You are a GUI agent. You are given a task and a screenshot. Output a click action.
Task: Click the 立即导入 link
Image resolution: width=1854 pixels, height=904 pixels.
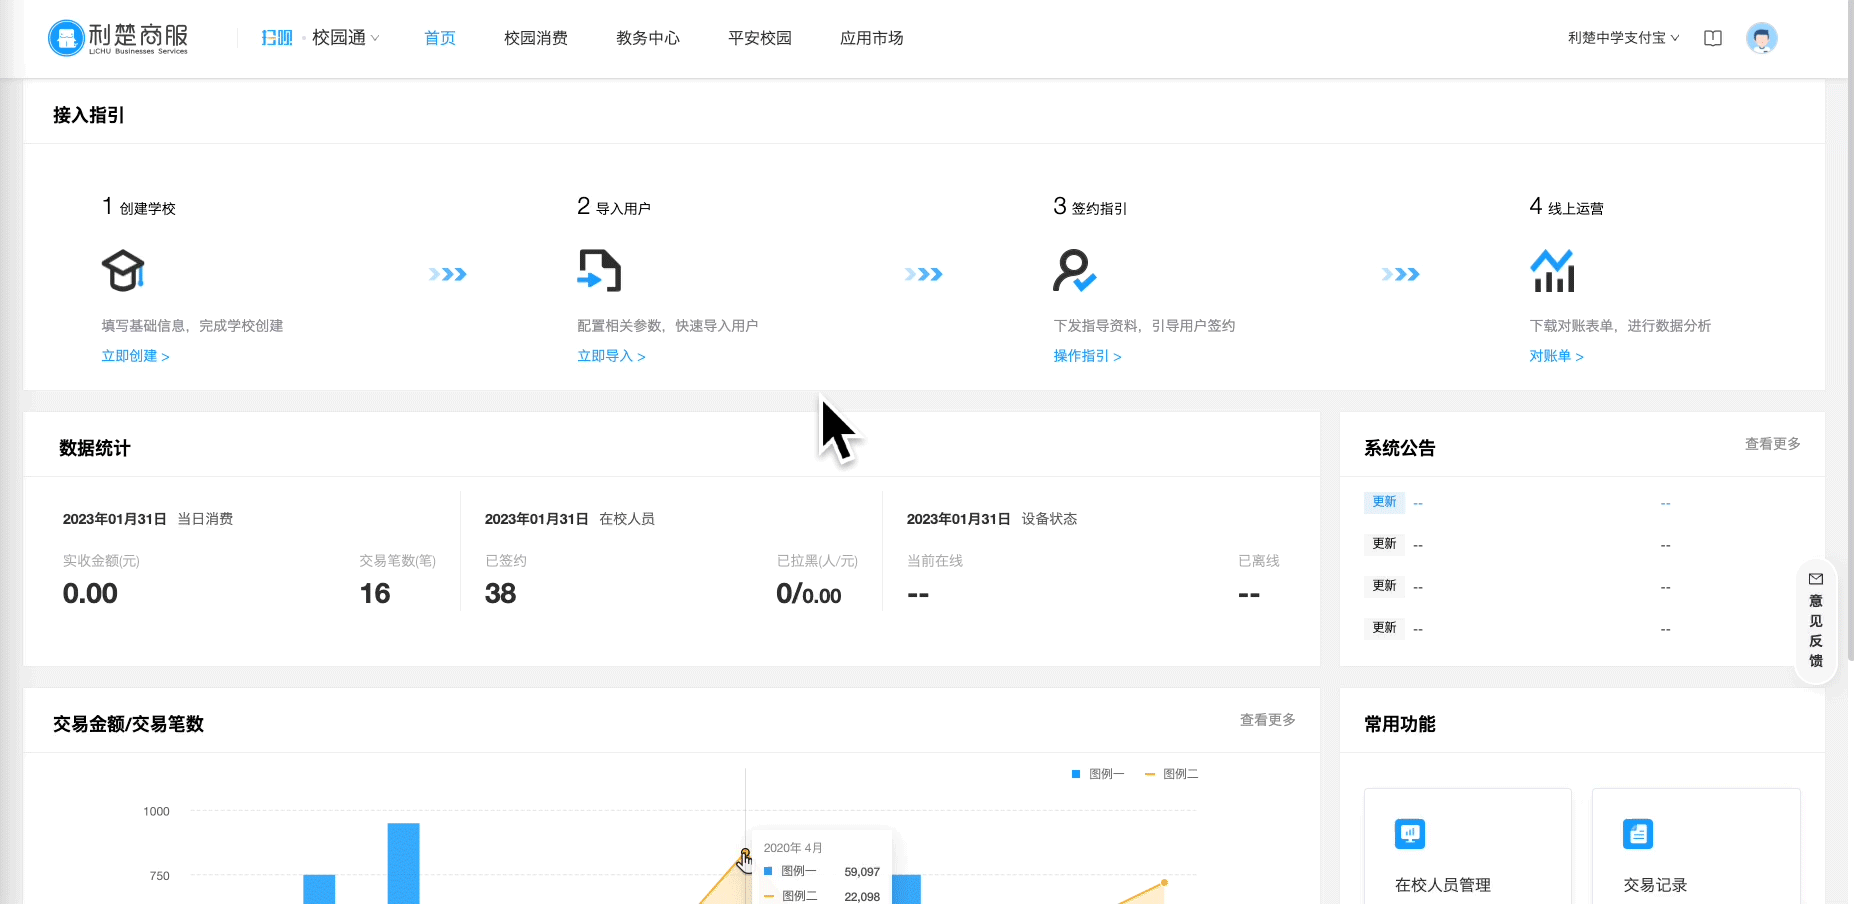(611, 356)
